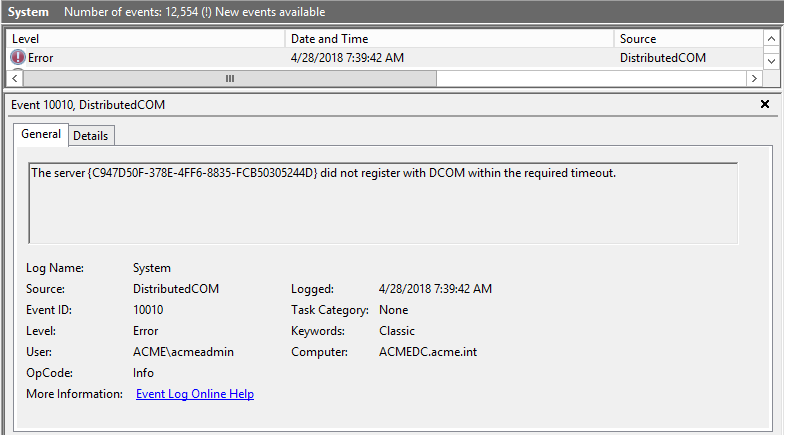Select the General tab
785x435 pixels.
(x=41, y=134)
